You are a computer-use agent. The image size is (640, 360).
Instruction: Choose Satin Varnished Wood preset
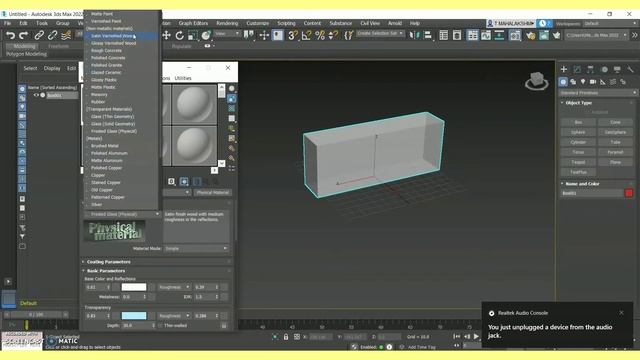point(121,36)
